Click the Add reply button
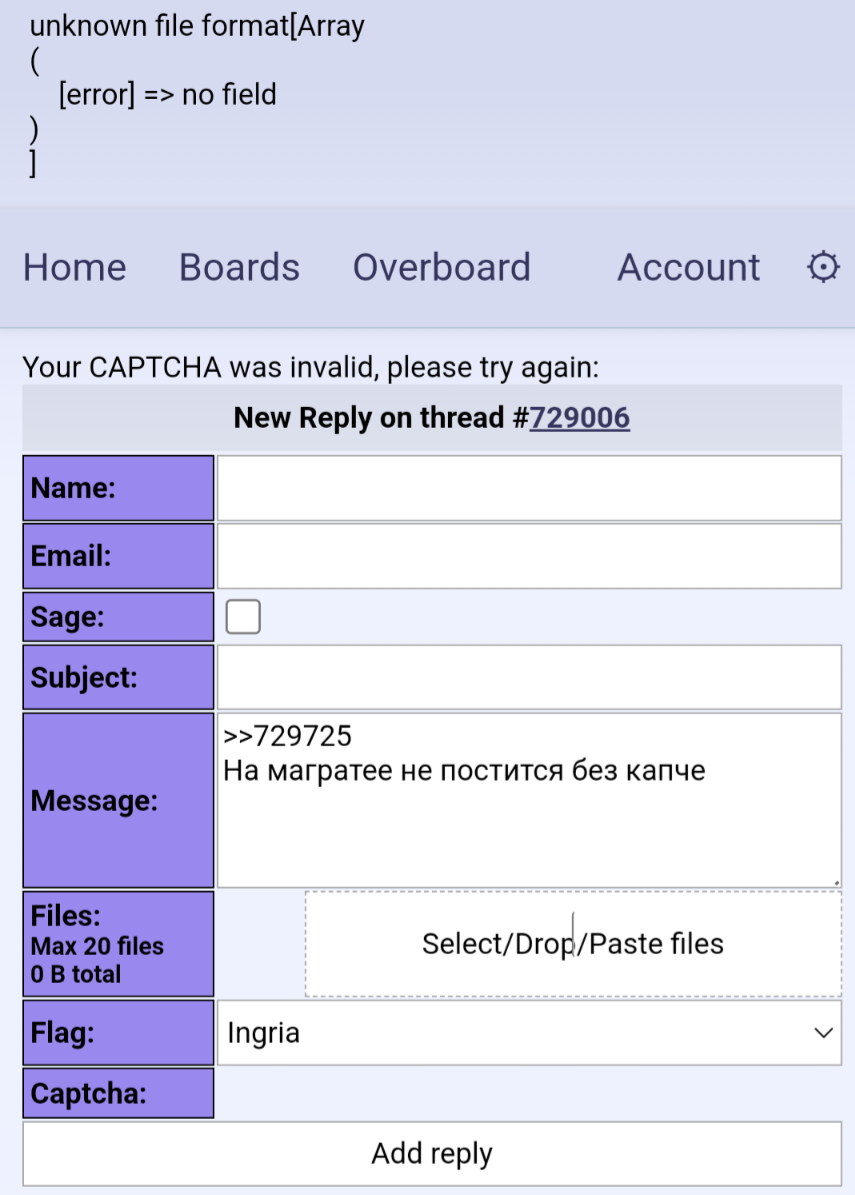This screenshot has height=1195, width=855. pos(432,1153)
